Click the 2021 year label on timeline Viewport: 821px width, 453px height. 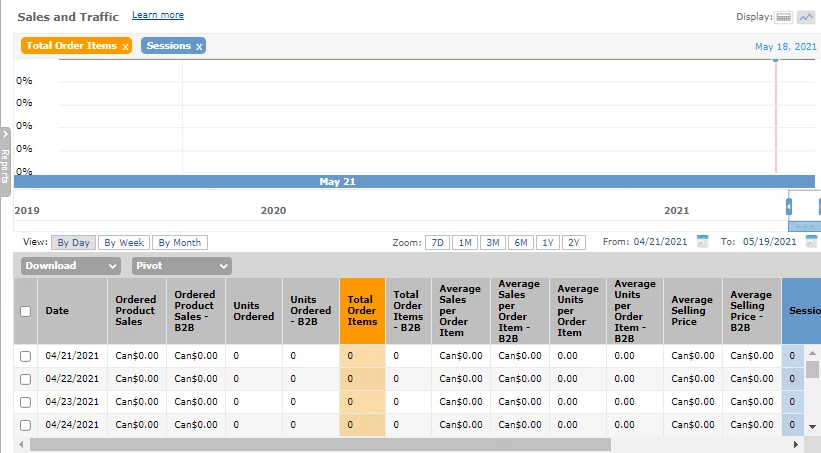(x=676, y=211)
